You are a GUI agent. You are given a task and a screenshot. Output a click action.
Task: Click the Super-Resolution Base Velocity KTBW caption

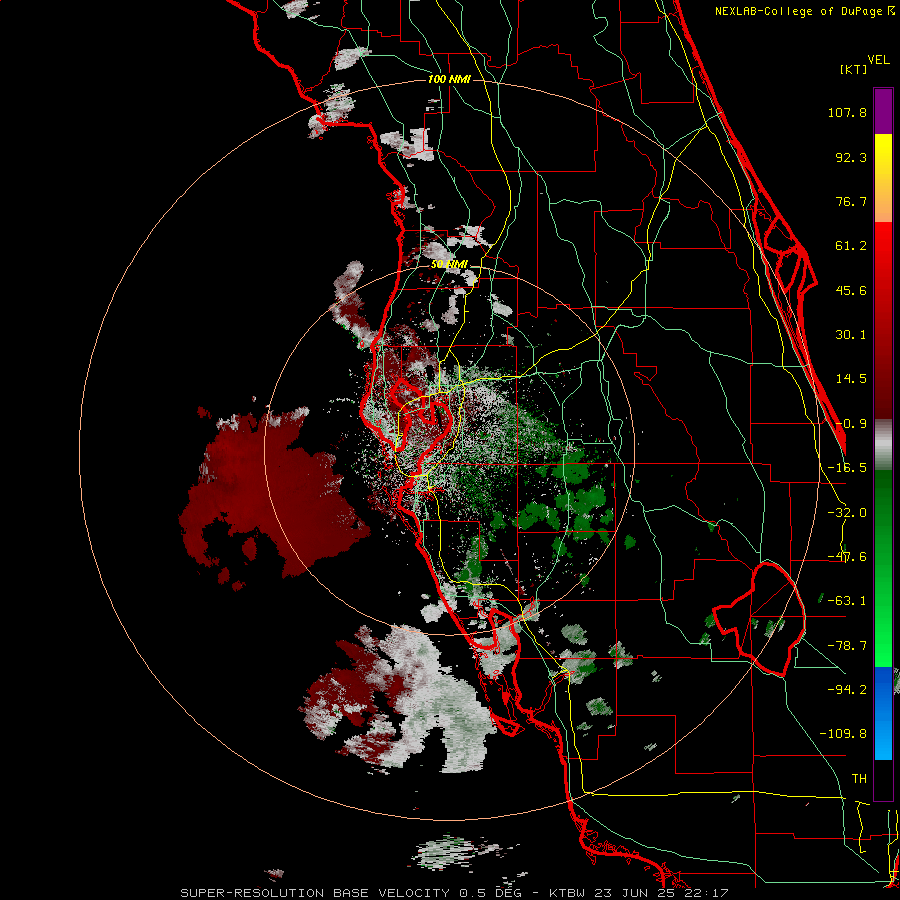[x=454, y=893]
